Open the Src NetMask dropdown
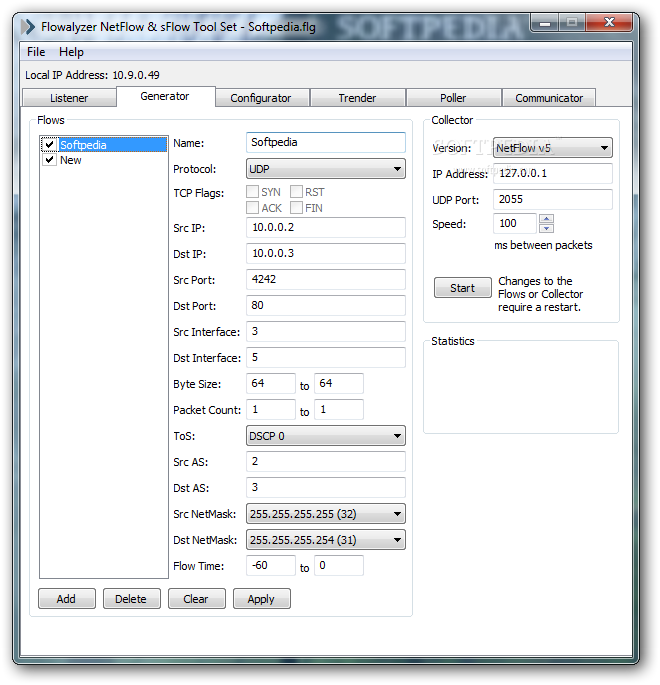Screen dimensions: 660x685 (x=326, y=514)
